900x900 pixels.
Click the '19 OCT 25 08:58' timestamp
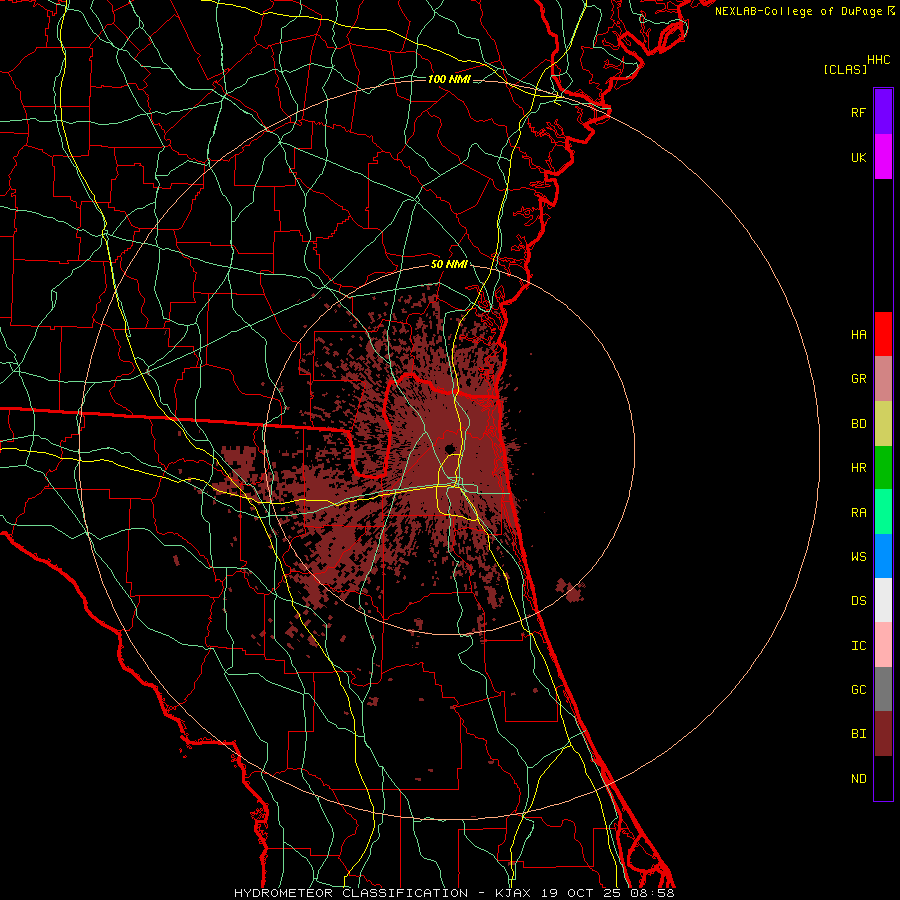point(606,893)
